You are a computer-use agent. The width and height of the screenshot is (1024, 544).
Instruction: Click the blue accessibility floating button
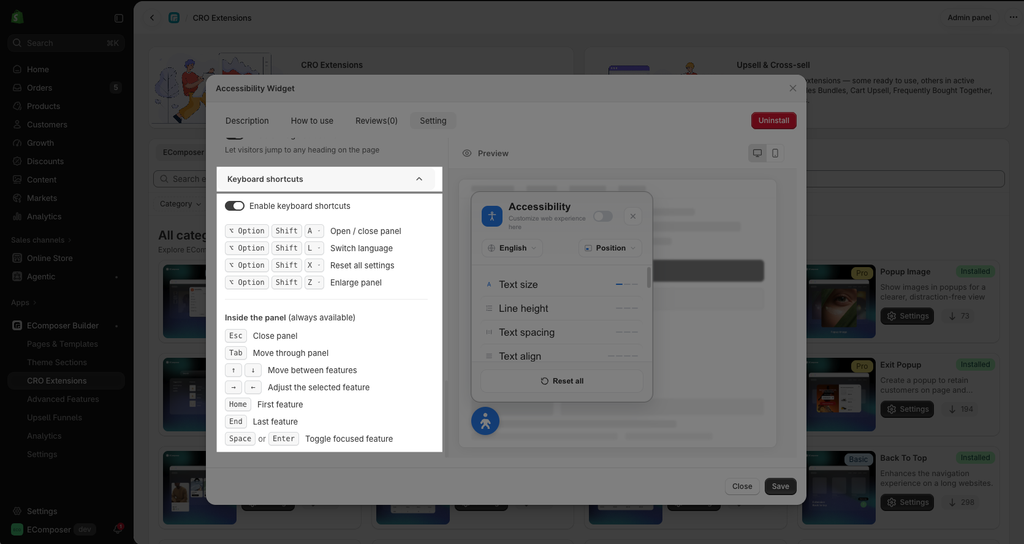pos(485,421)
